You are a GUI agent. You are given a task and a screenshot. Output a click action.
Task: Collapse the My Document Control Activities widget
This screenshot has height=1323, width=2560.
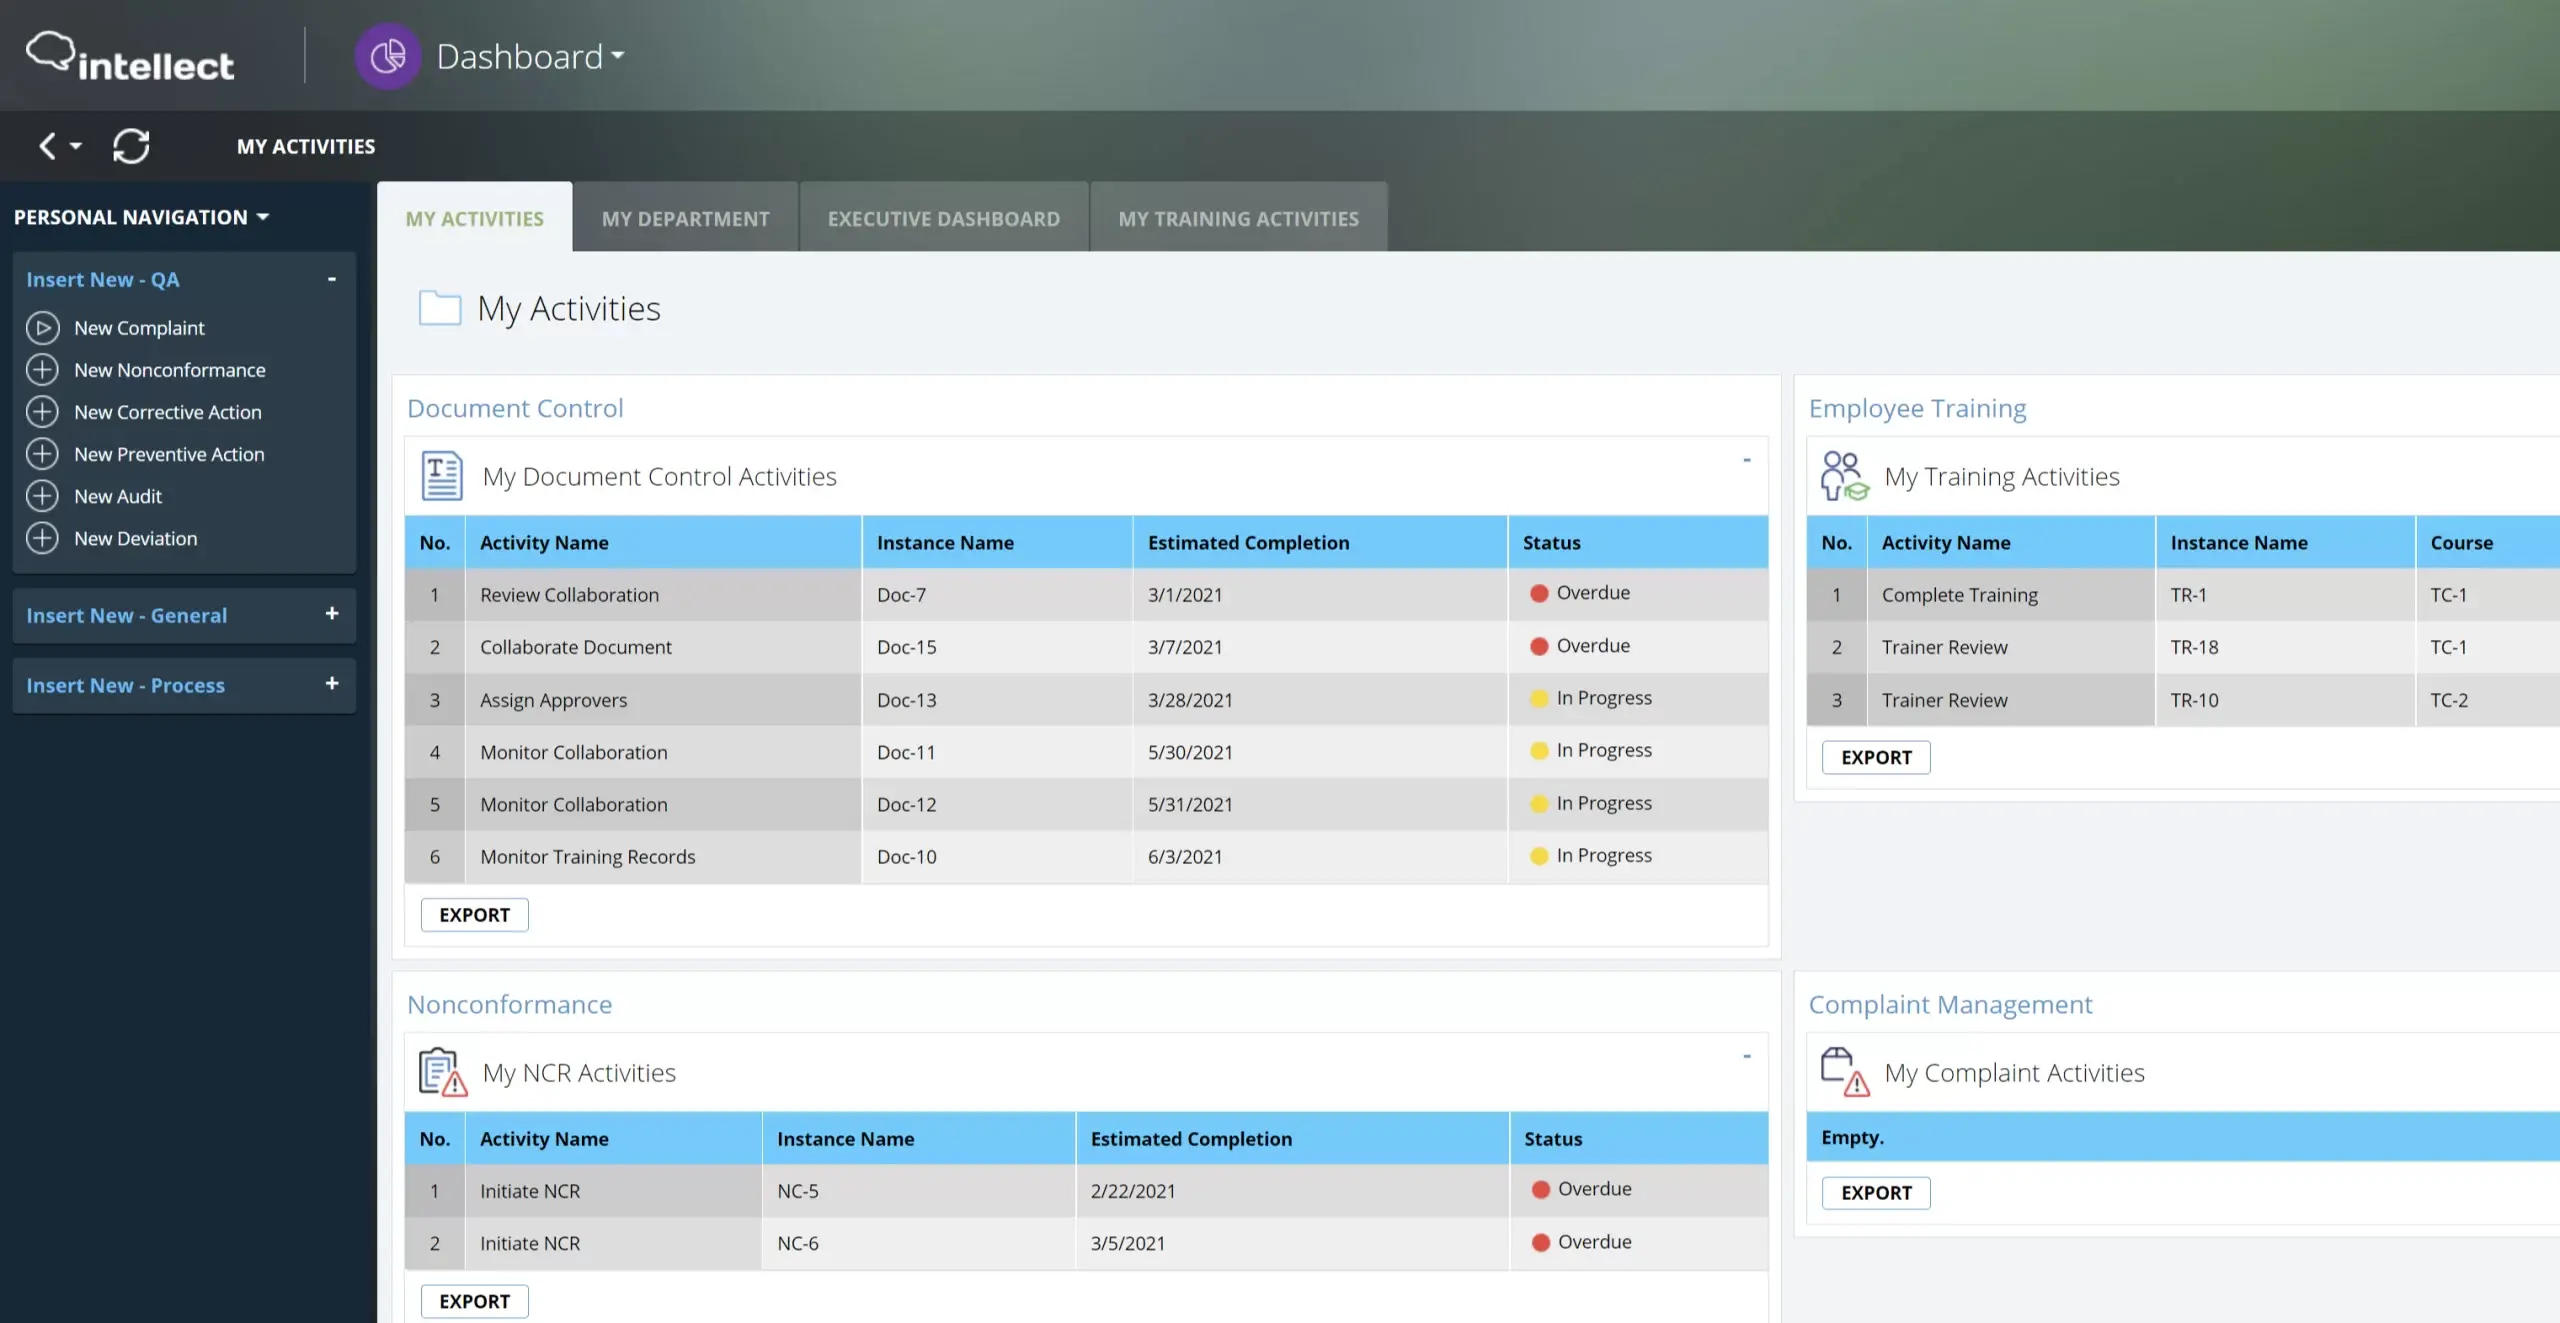tap(1747, 458)
